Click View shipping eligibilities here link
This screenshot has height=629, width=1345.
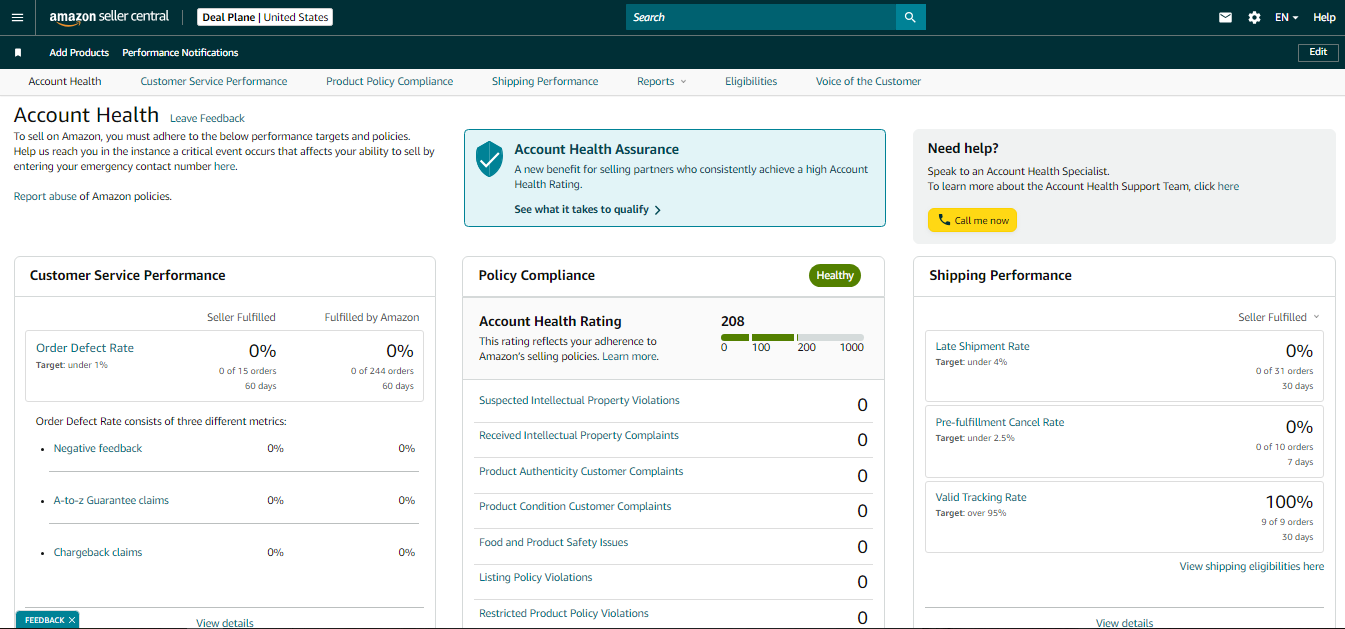[1252, 566]
